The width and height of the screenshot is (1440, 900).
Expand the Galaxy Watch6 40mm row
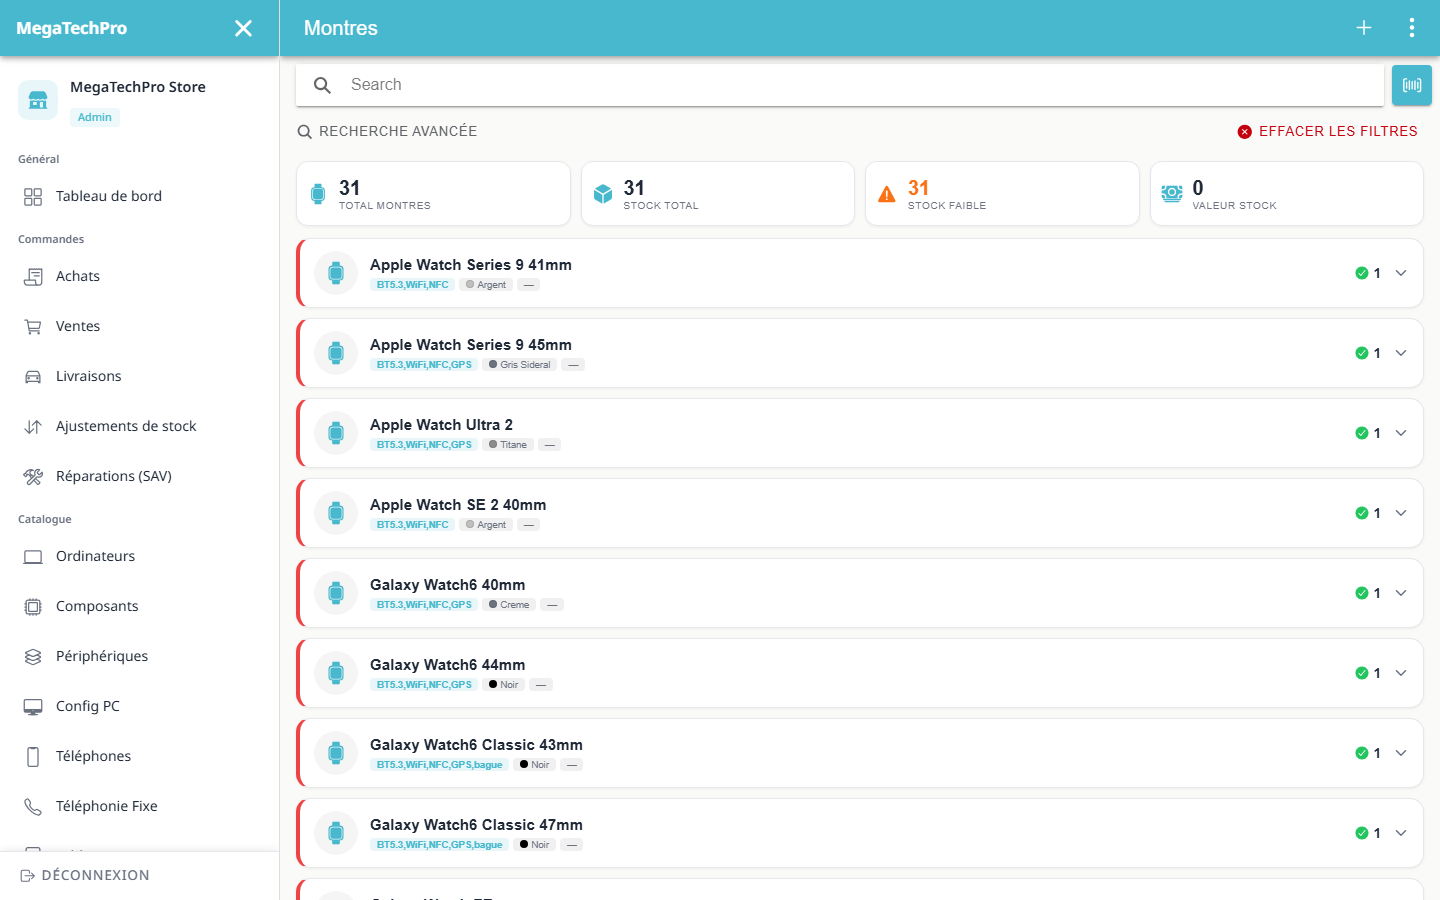(x=1401, y=593)
